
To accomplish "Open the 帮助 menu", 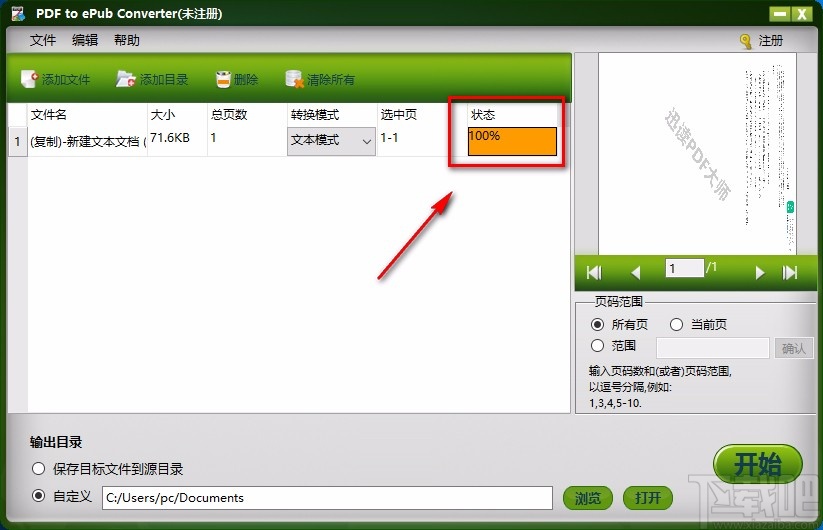I will (x=126, y=40).
